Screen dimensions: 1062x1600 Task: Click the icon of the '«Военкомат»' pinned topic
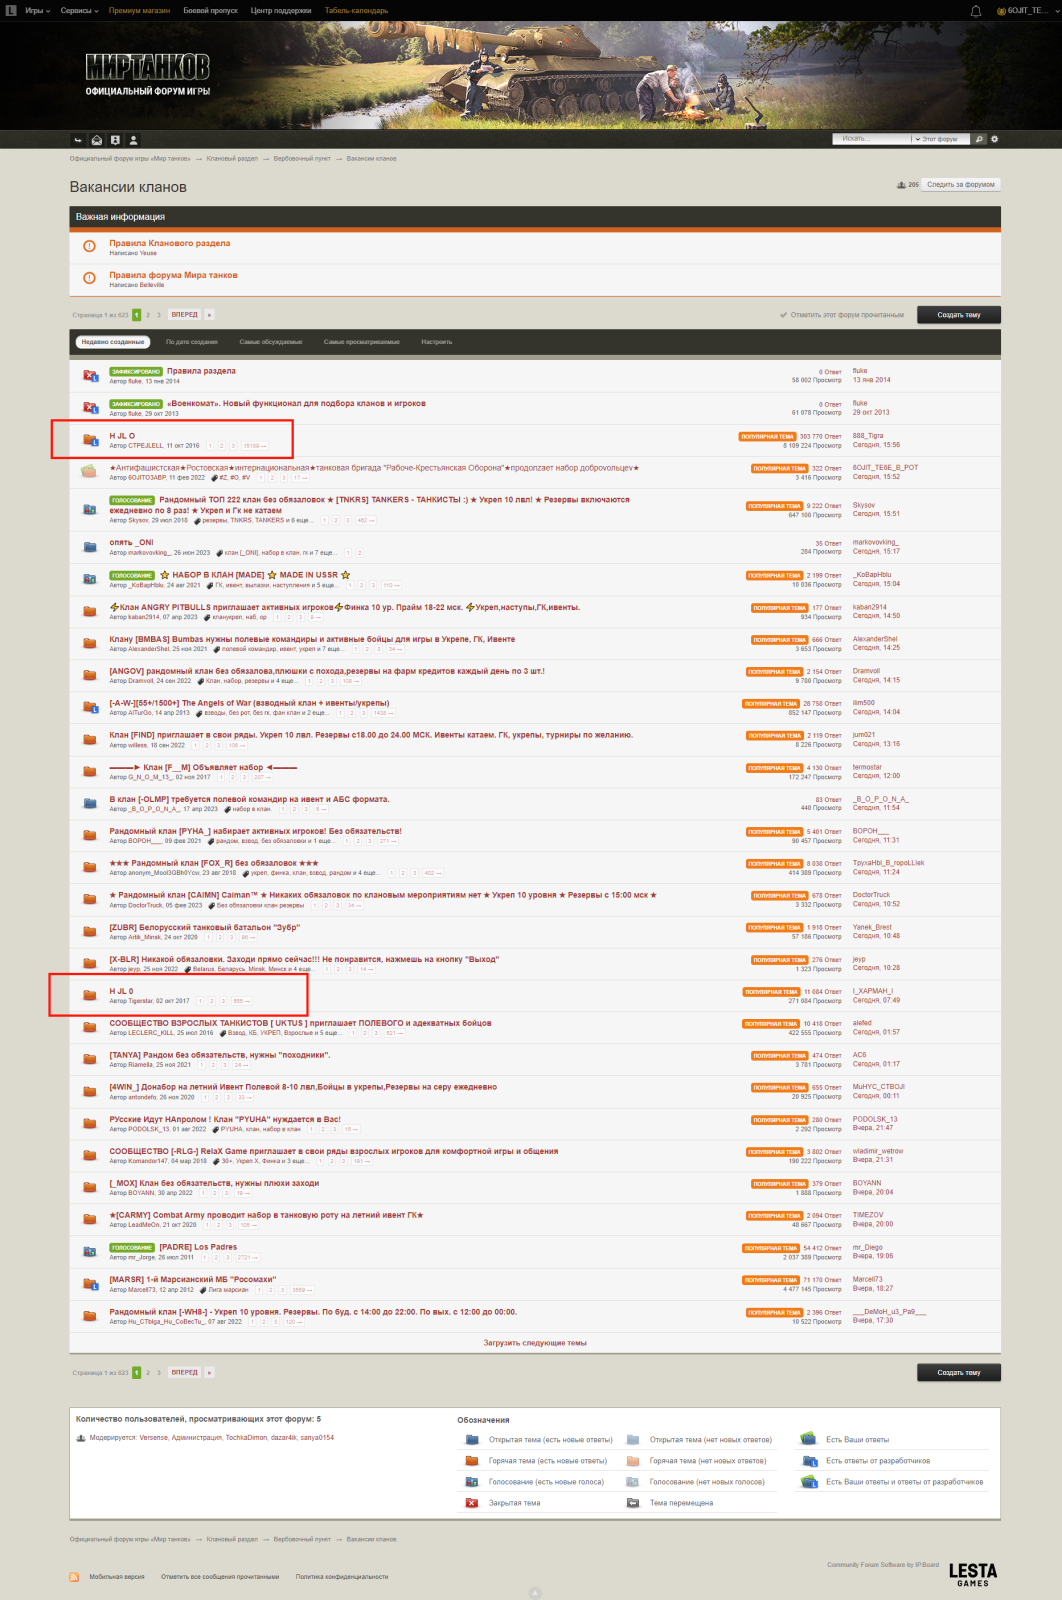[x=89, y=407]
